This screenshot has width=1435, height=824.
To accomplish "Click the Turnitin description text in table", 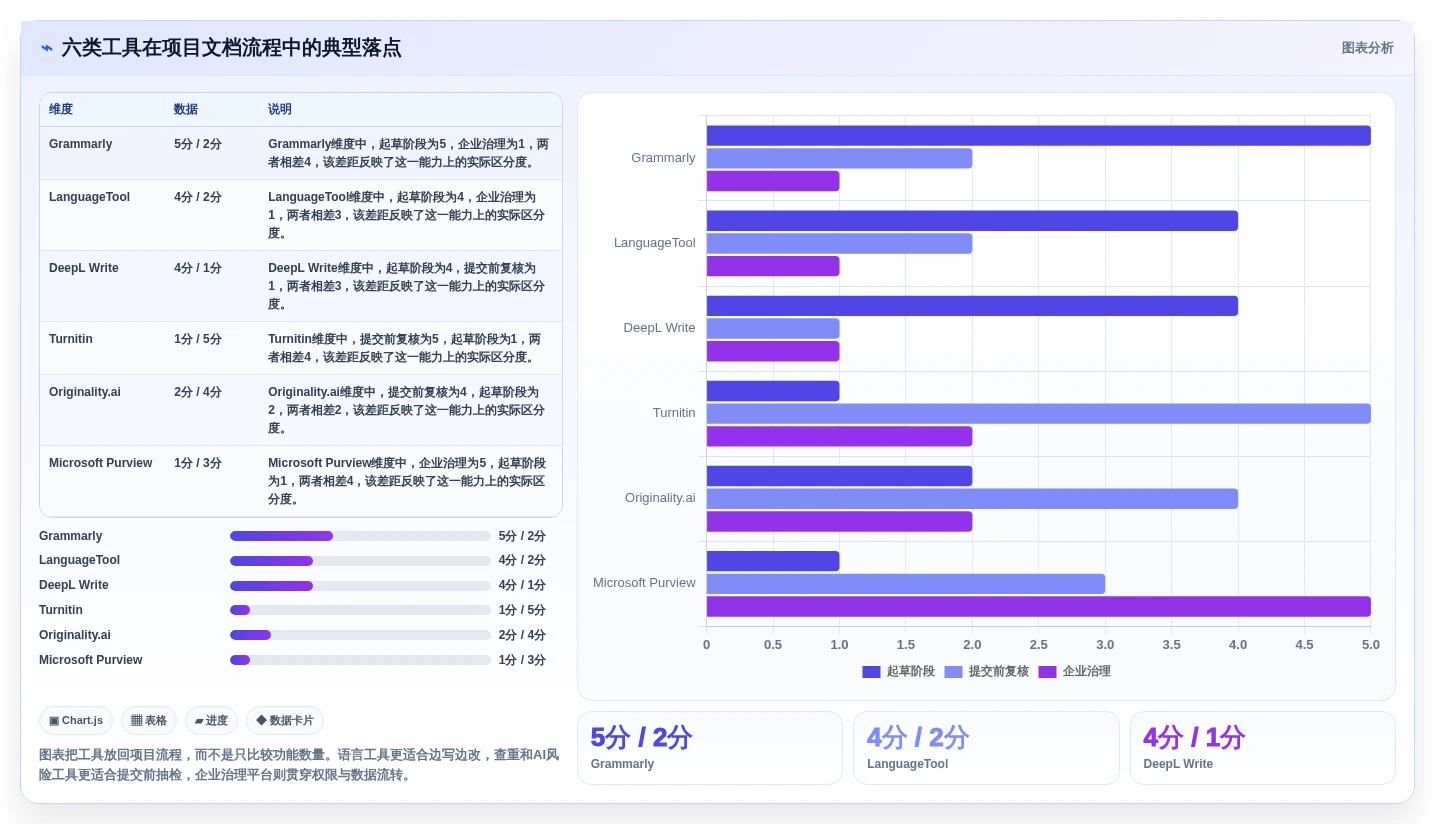I will tap(405, 348).
